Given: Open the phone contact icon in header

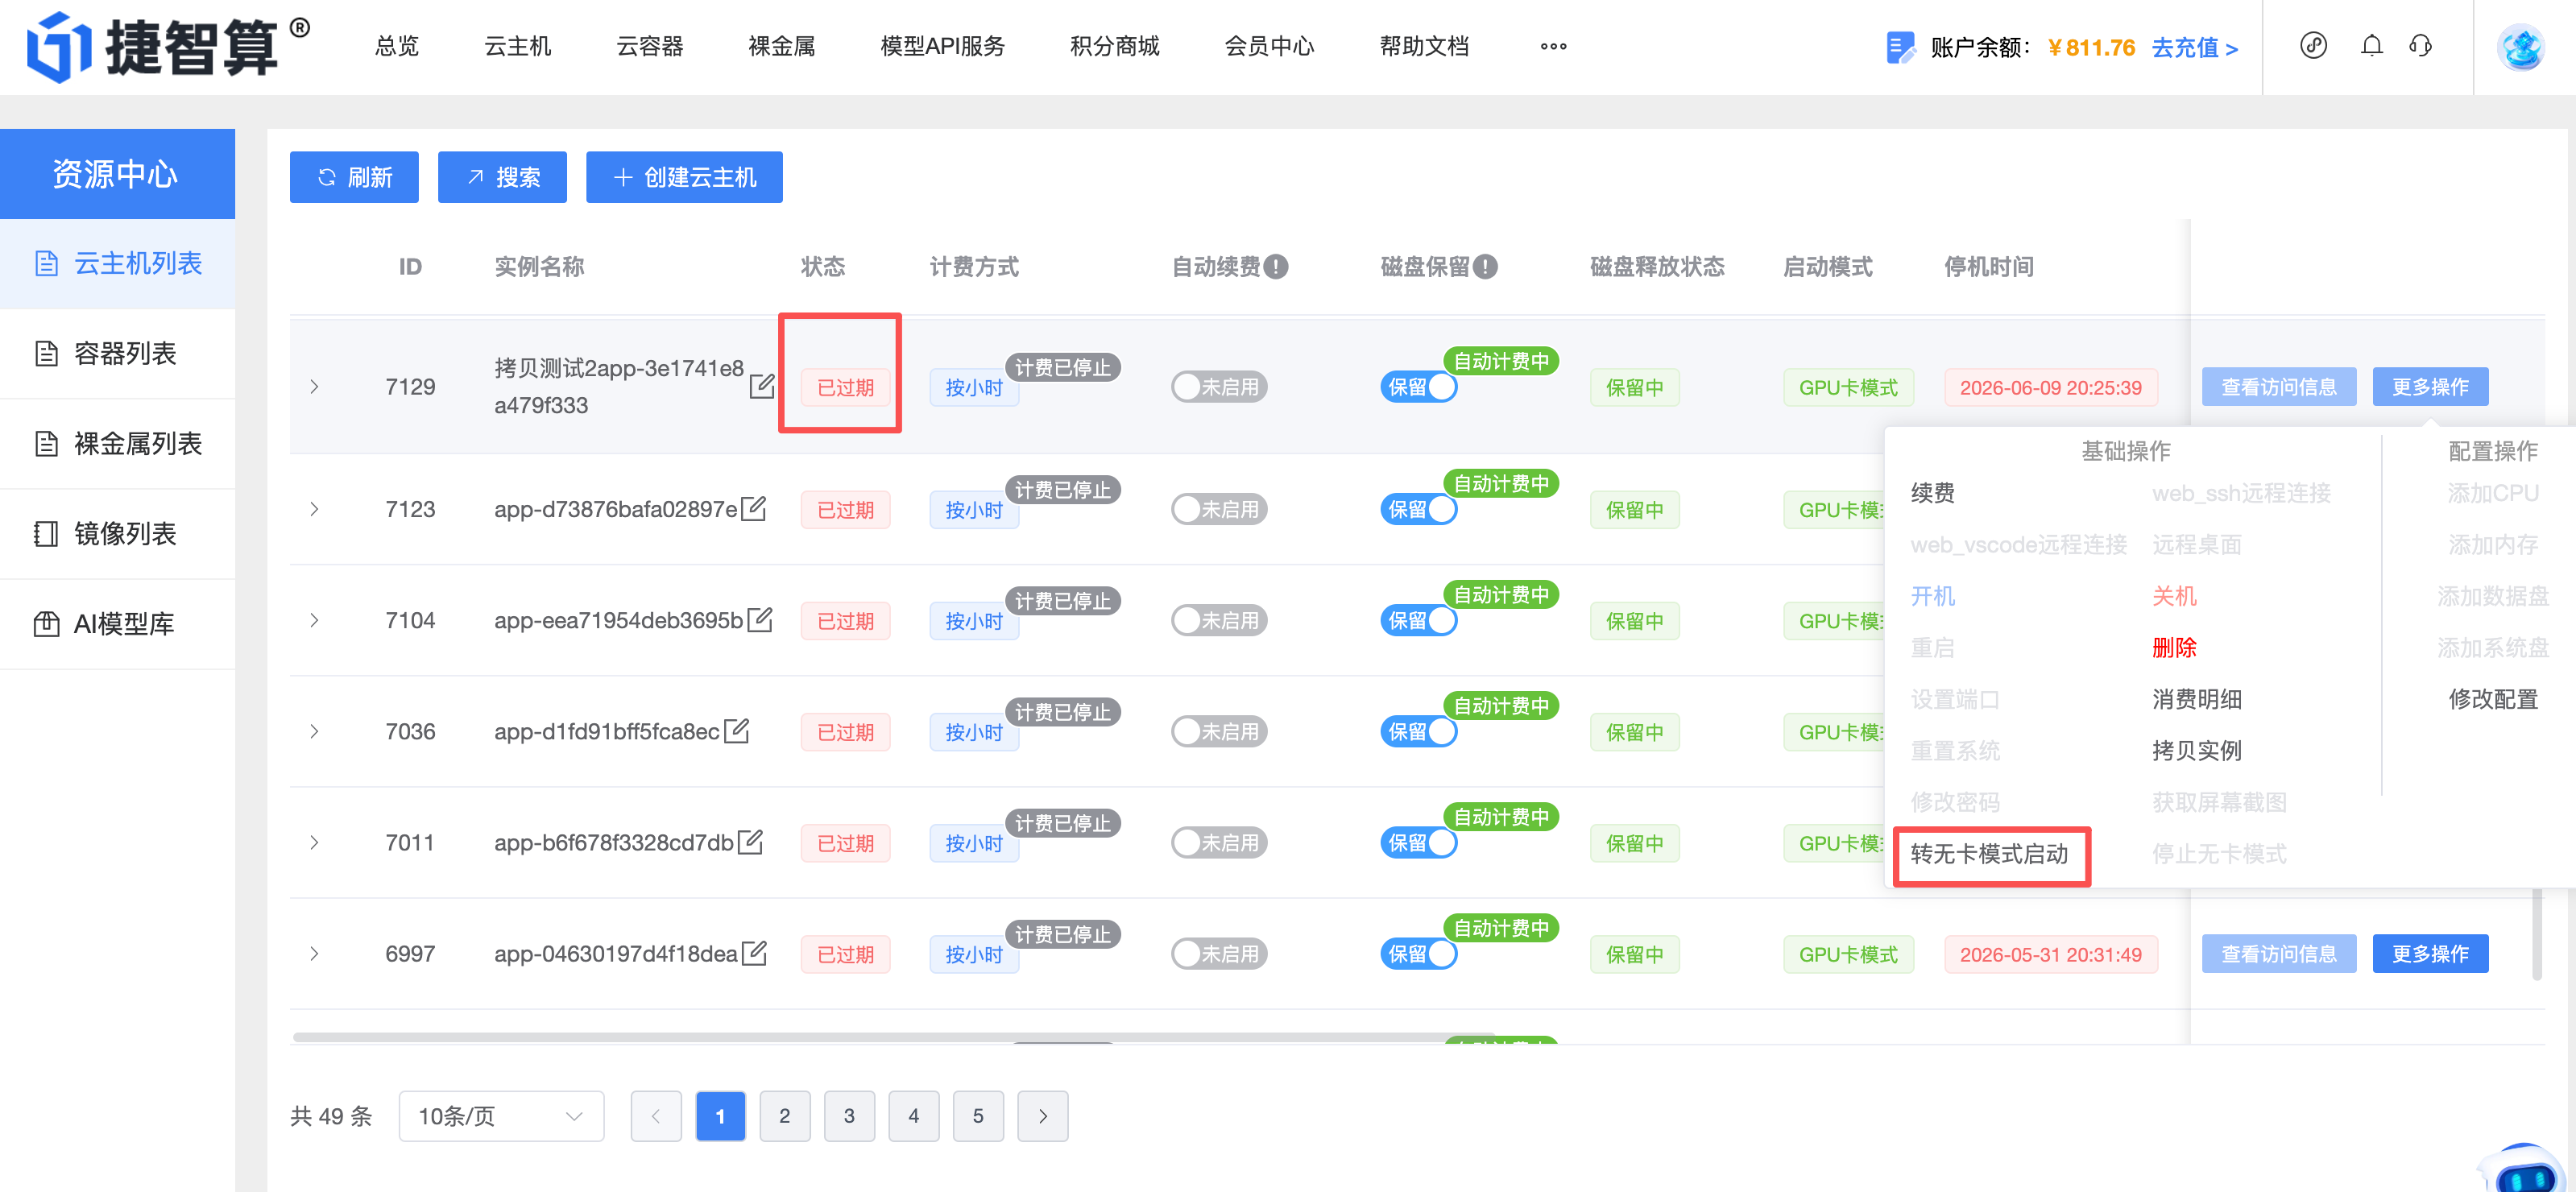Looking at the screenshot, I should pos(2313,46).
